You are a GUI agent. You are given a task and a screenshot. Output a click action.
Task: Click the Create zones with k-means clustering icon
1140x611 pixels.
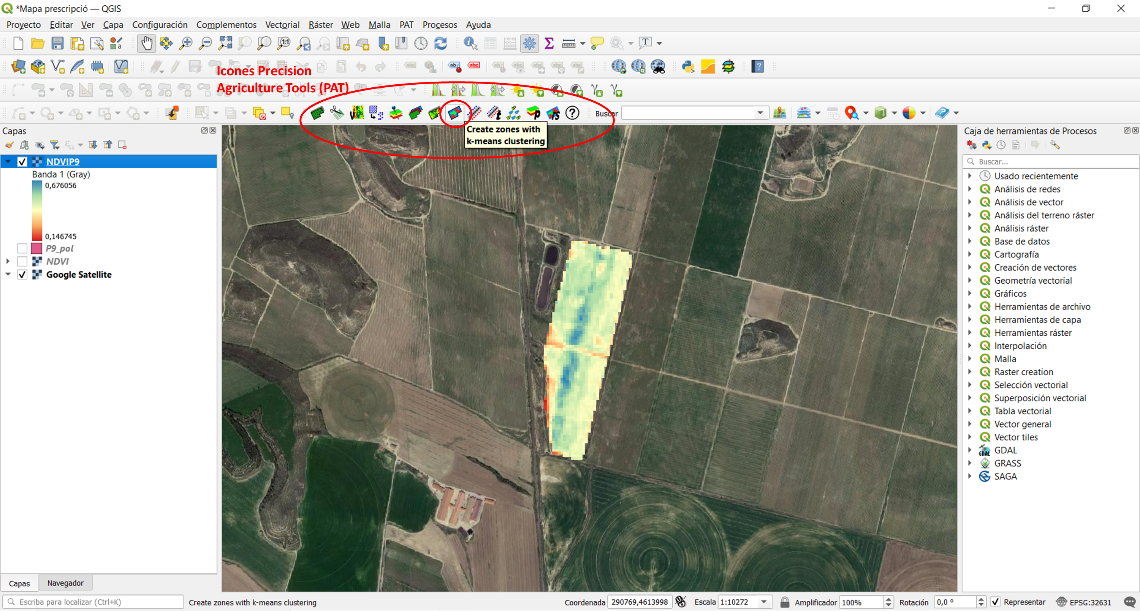[x=454, y=113]
